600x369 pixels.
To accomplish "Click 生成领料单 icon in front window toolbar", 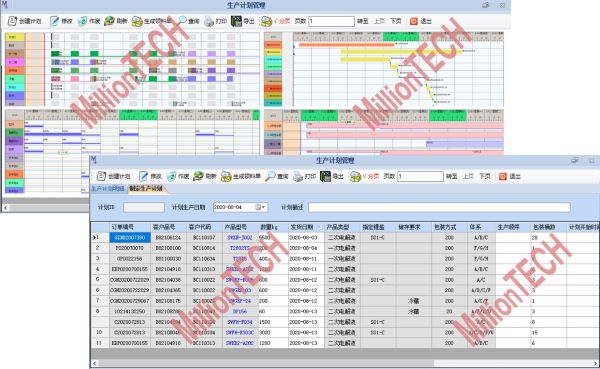I will (x=226, y=176).
